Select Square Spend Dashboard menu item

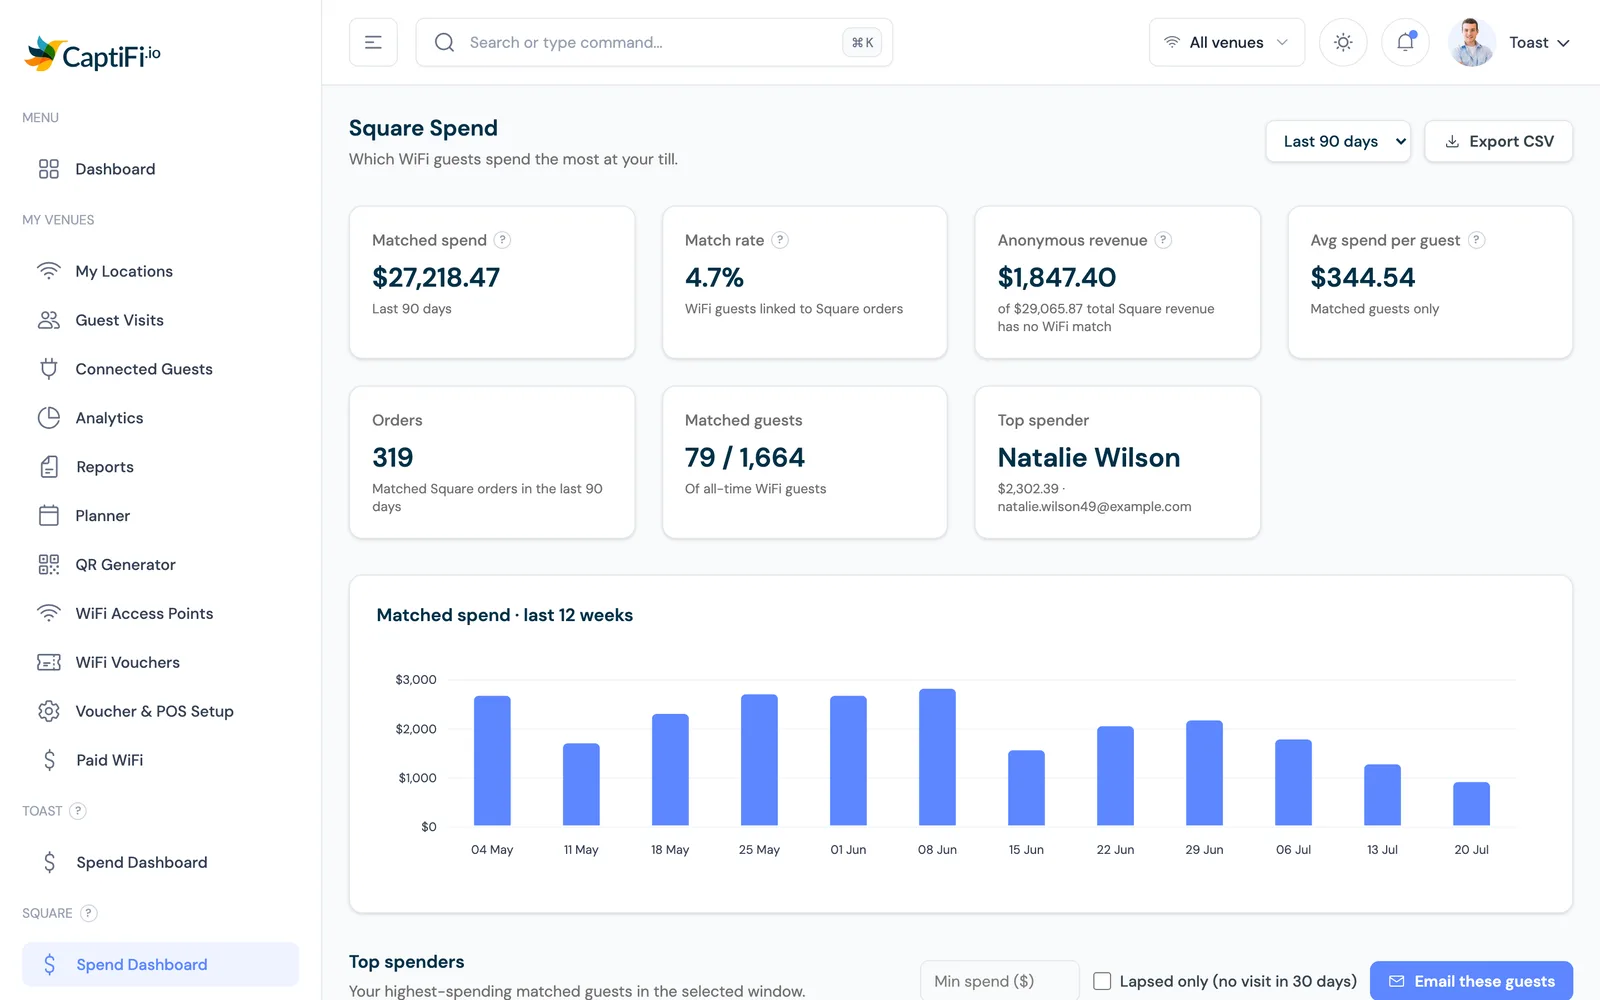tap(160, 964)
